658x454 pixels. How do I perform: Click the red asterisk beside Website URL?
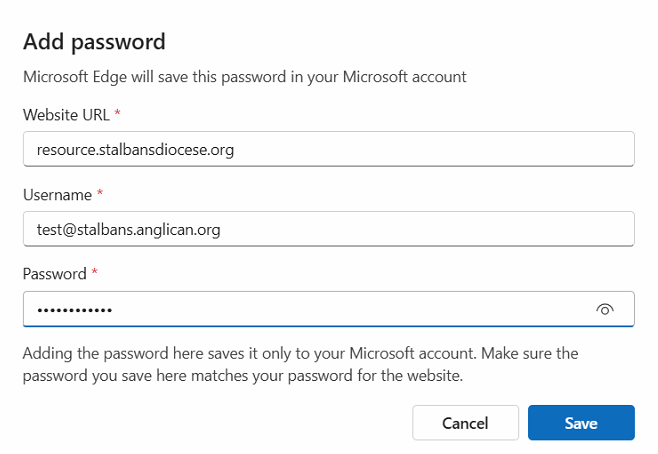(x=118, y=112)
